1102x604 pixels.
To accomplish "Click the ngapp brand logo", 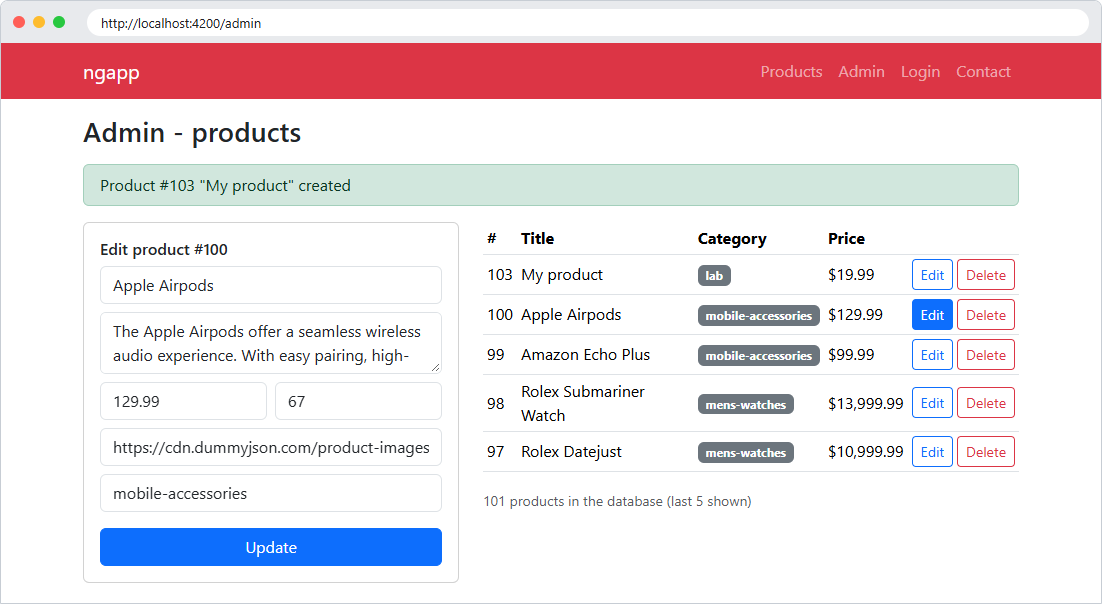I will tap(111, 72).
